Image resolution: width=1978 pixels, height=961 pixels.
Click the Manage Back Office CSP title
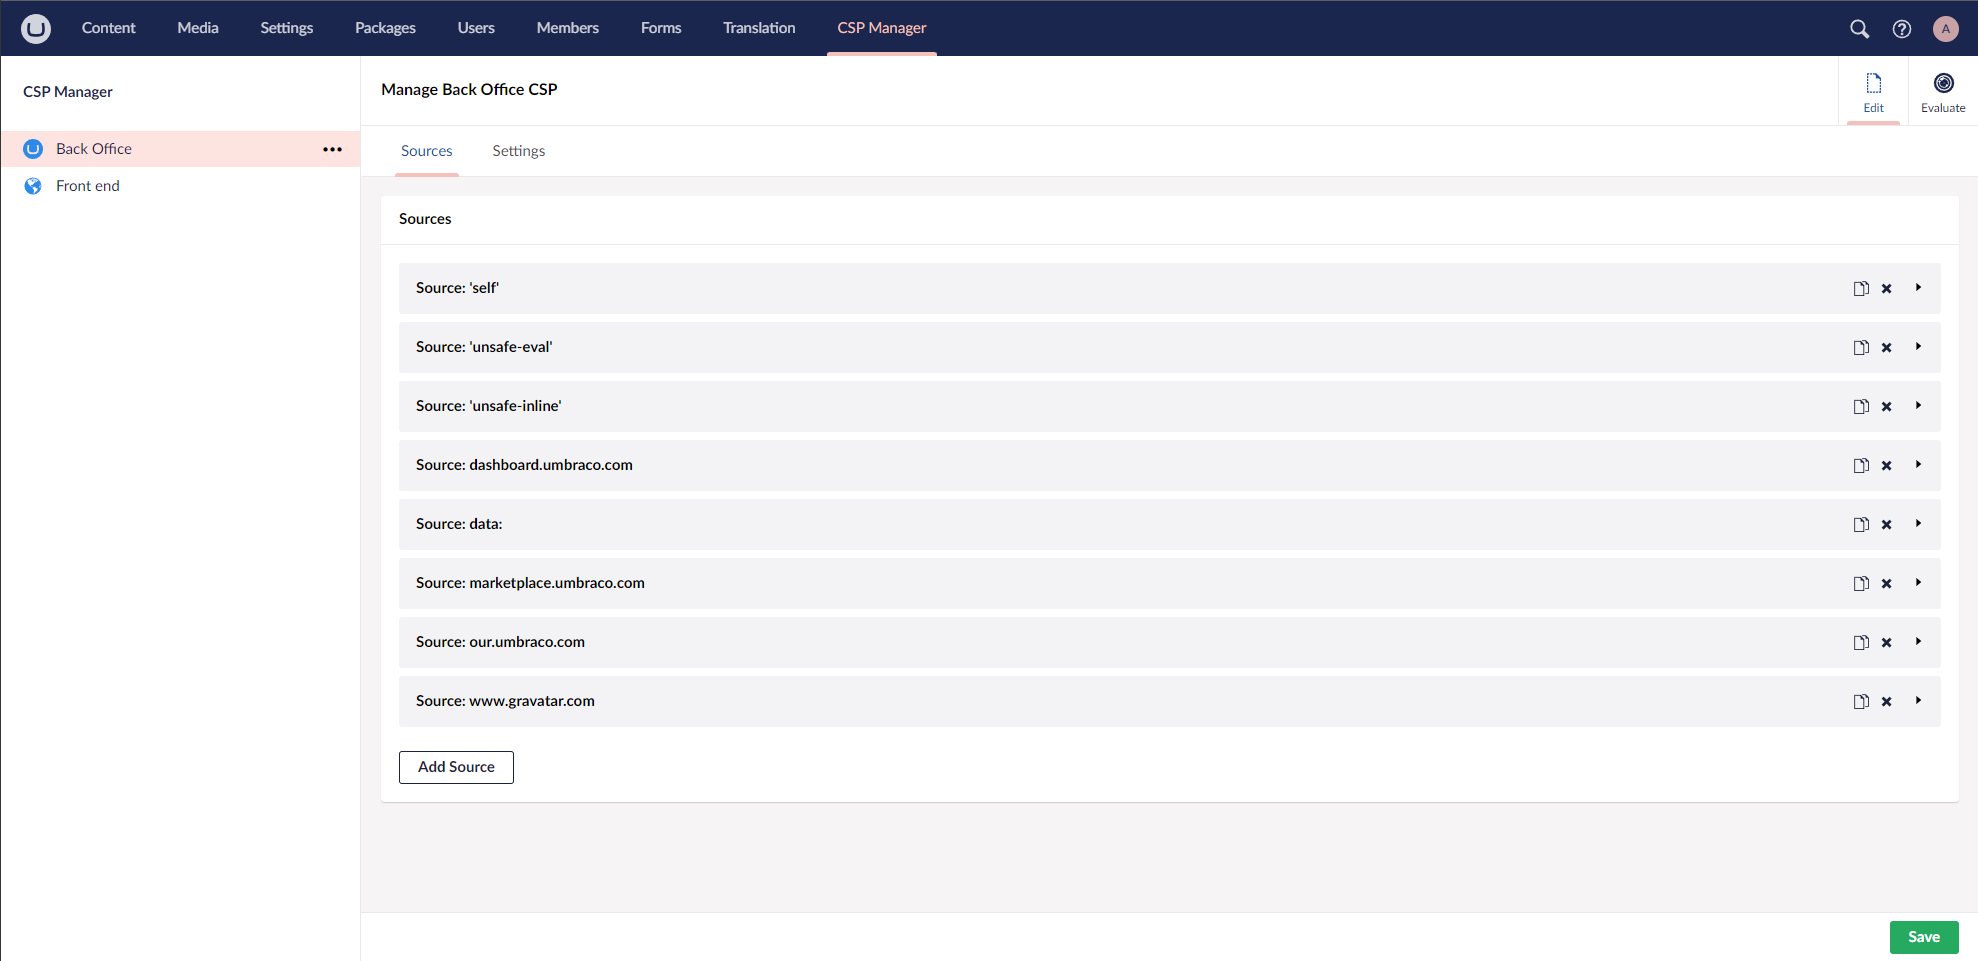469,89
